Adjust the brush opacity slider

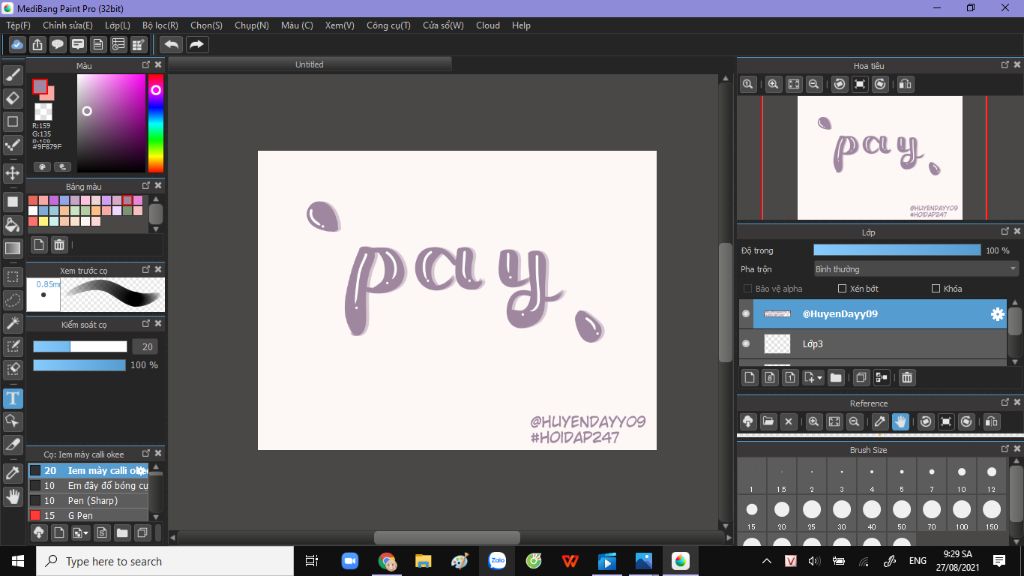(x=80, y=365)
